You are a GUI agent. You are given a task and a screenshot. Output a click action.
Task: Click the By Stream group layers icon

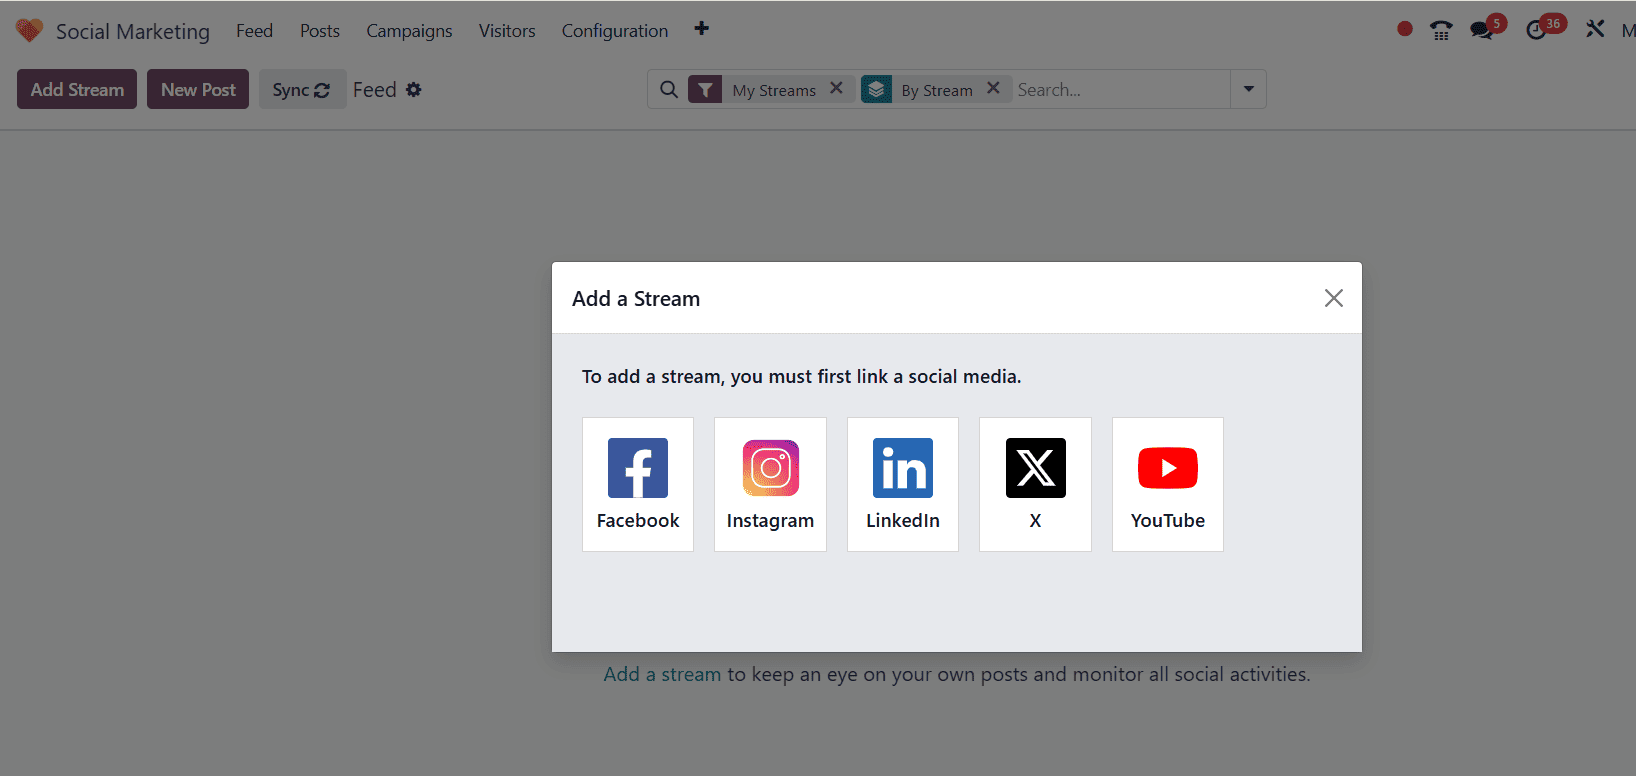[x=877, y=90]
